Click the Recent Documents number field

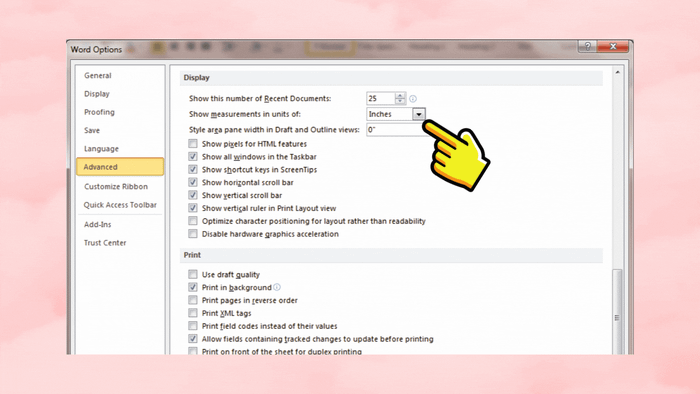(381, 98)
